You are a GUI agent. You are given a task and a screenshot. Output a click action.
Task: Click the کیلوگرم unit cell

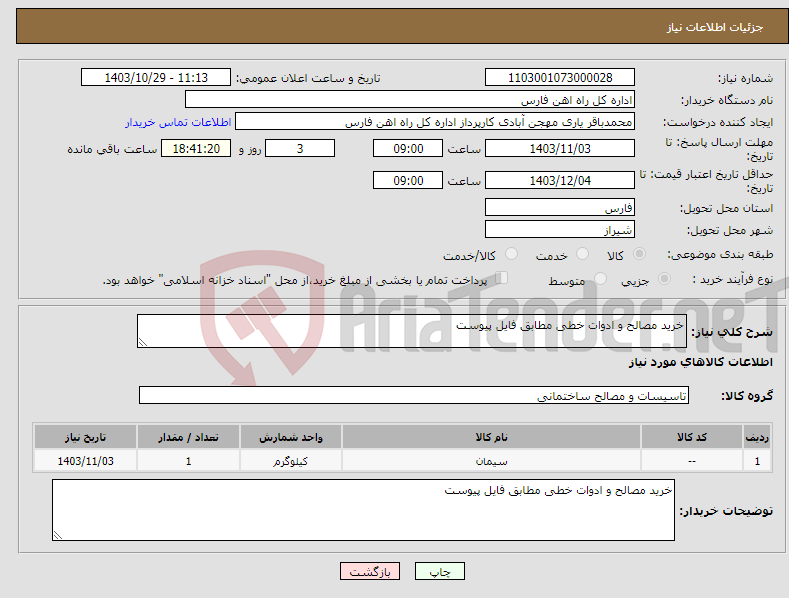pyautogui.click(x=290, y=461)
